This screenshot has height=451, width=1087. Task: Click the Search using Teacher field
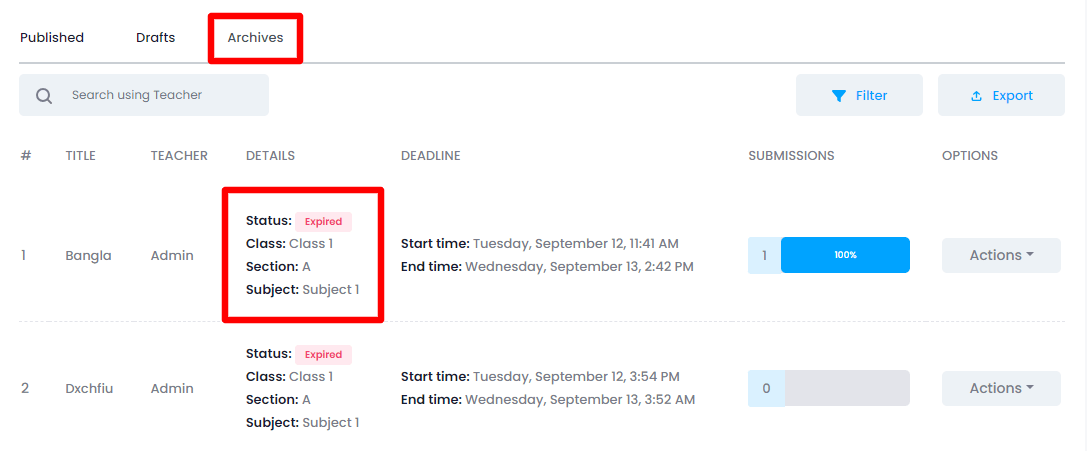click(x=160, y=95)
